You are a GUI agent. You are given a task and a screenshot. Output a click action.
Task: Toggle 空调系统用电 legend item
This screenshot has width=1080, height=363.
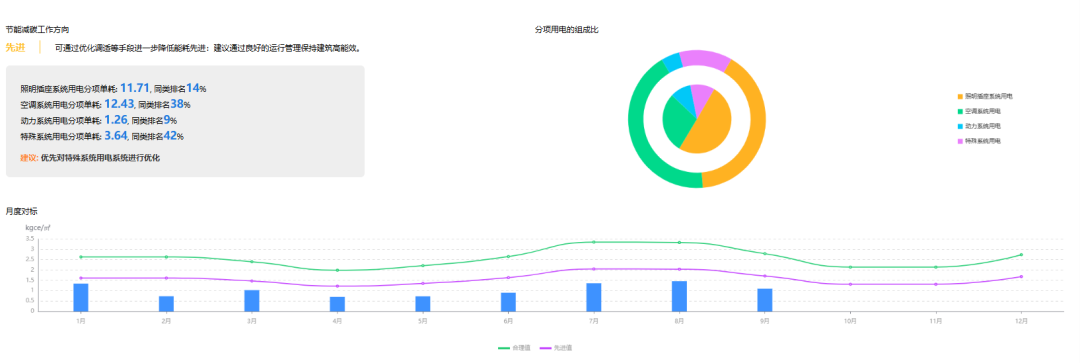979,111
